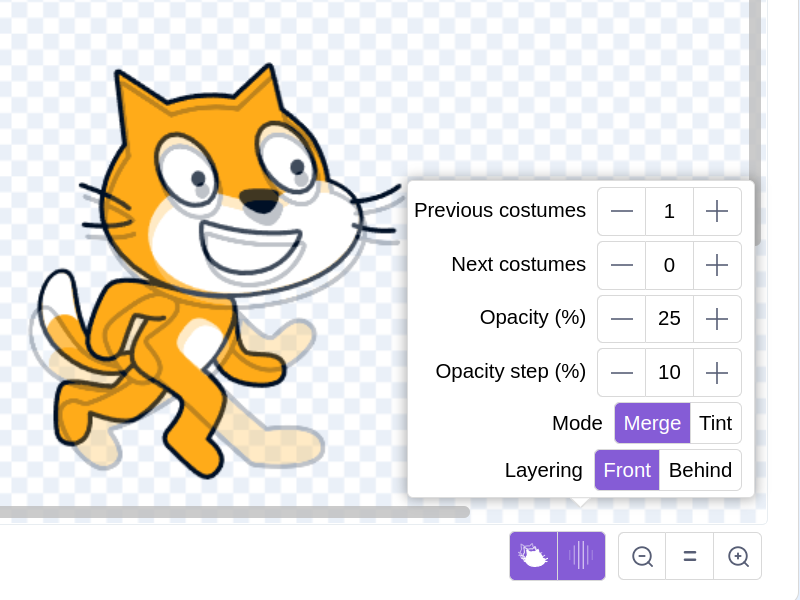Image resolution: width=800 pixels, height=600 pixels.
Task: Select Merge mode
Action: [653, 423]
